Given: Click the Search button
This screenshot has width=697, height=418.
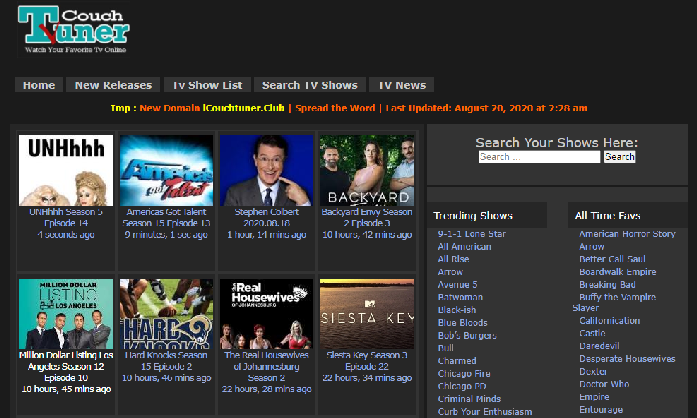Looking at the screenshot, I should click(620, 157).
